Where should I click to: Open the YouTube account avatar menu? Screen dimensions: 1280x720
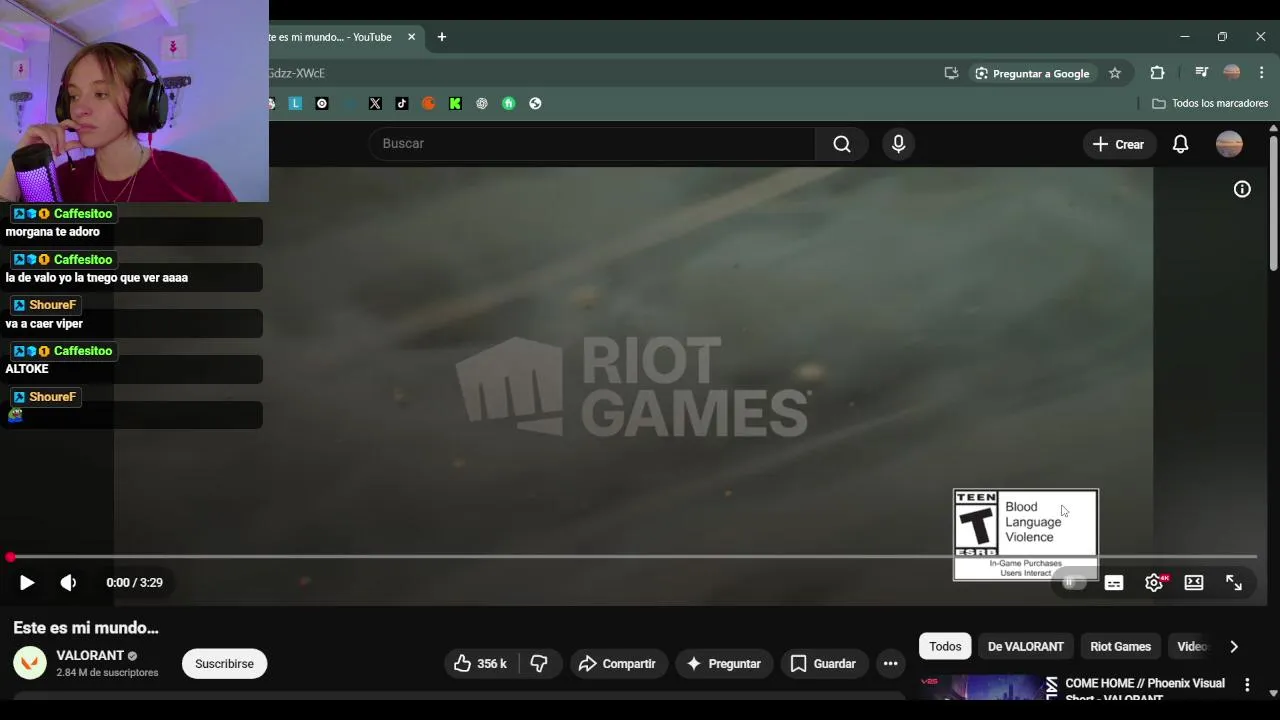point(1229,144)
